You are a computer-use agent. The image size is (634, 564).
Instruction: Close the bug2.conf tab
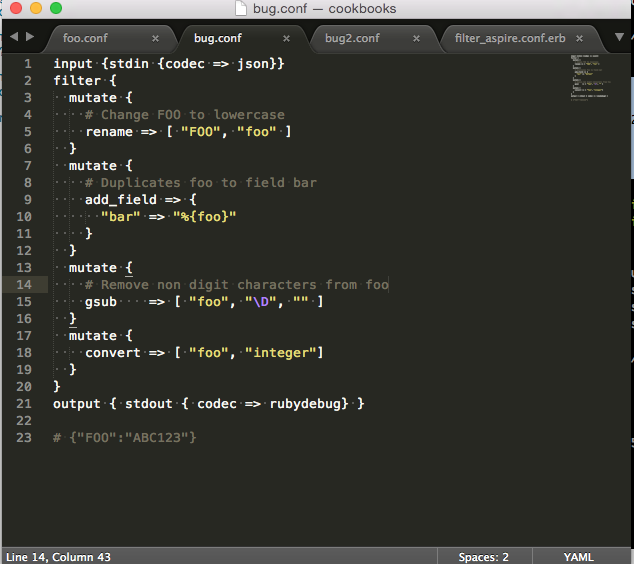416,38
